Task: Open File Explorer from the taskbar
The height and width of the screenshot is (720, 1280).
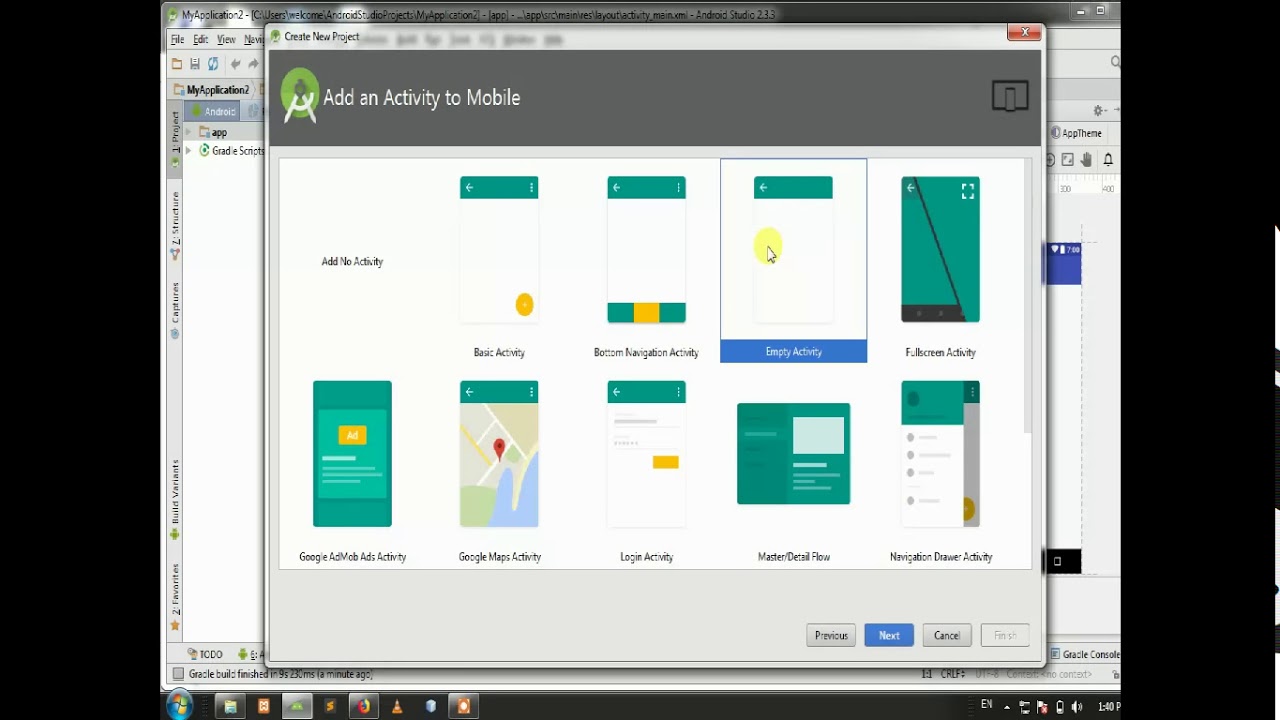Action: click(x=230, y=706)
